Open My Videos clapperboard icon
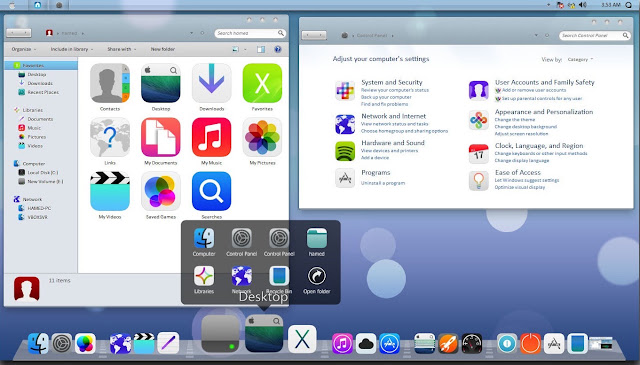 click(110, 191)
